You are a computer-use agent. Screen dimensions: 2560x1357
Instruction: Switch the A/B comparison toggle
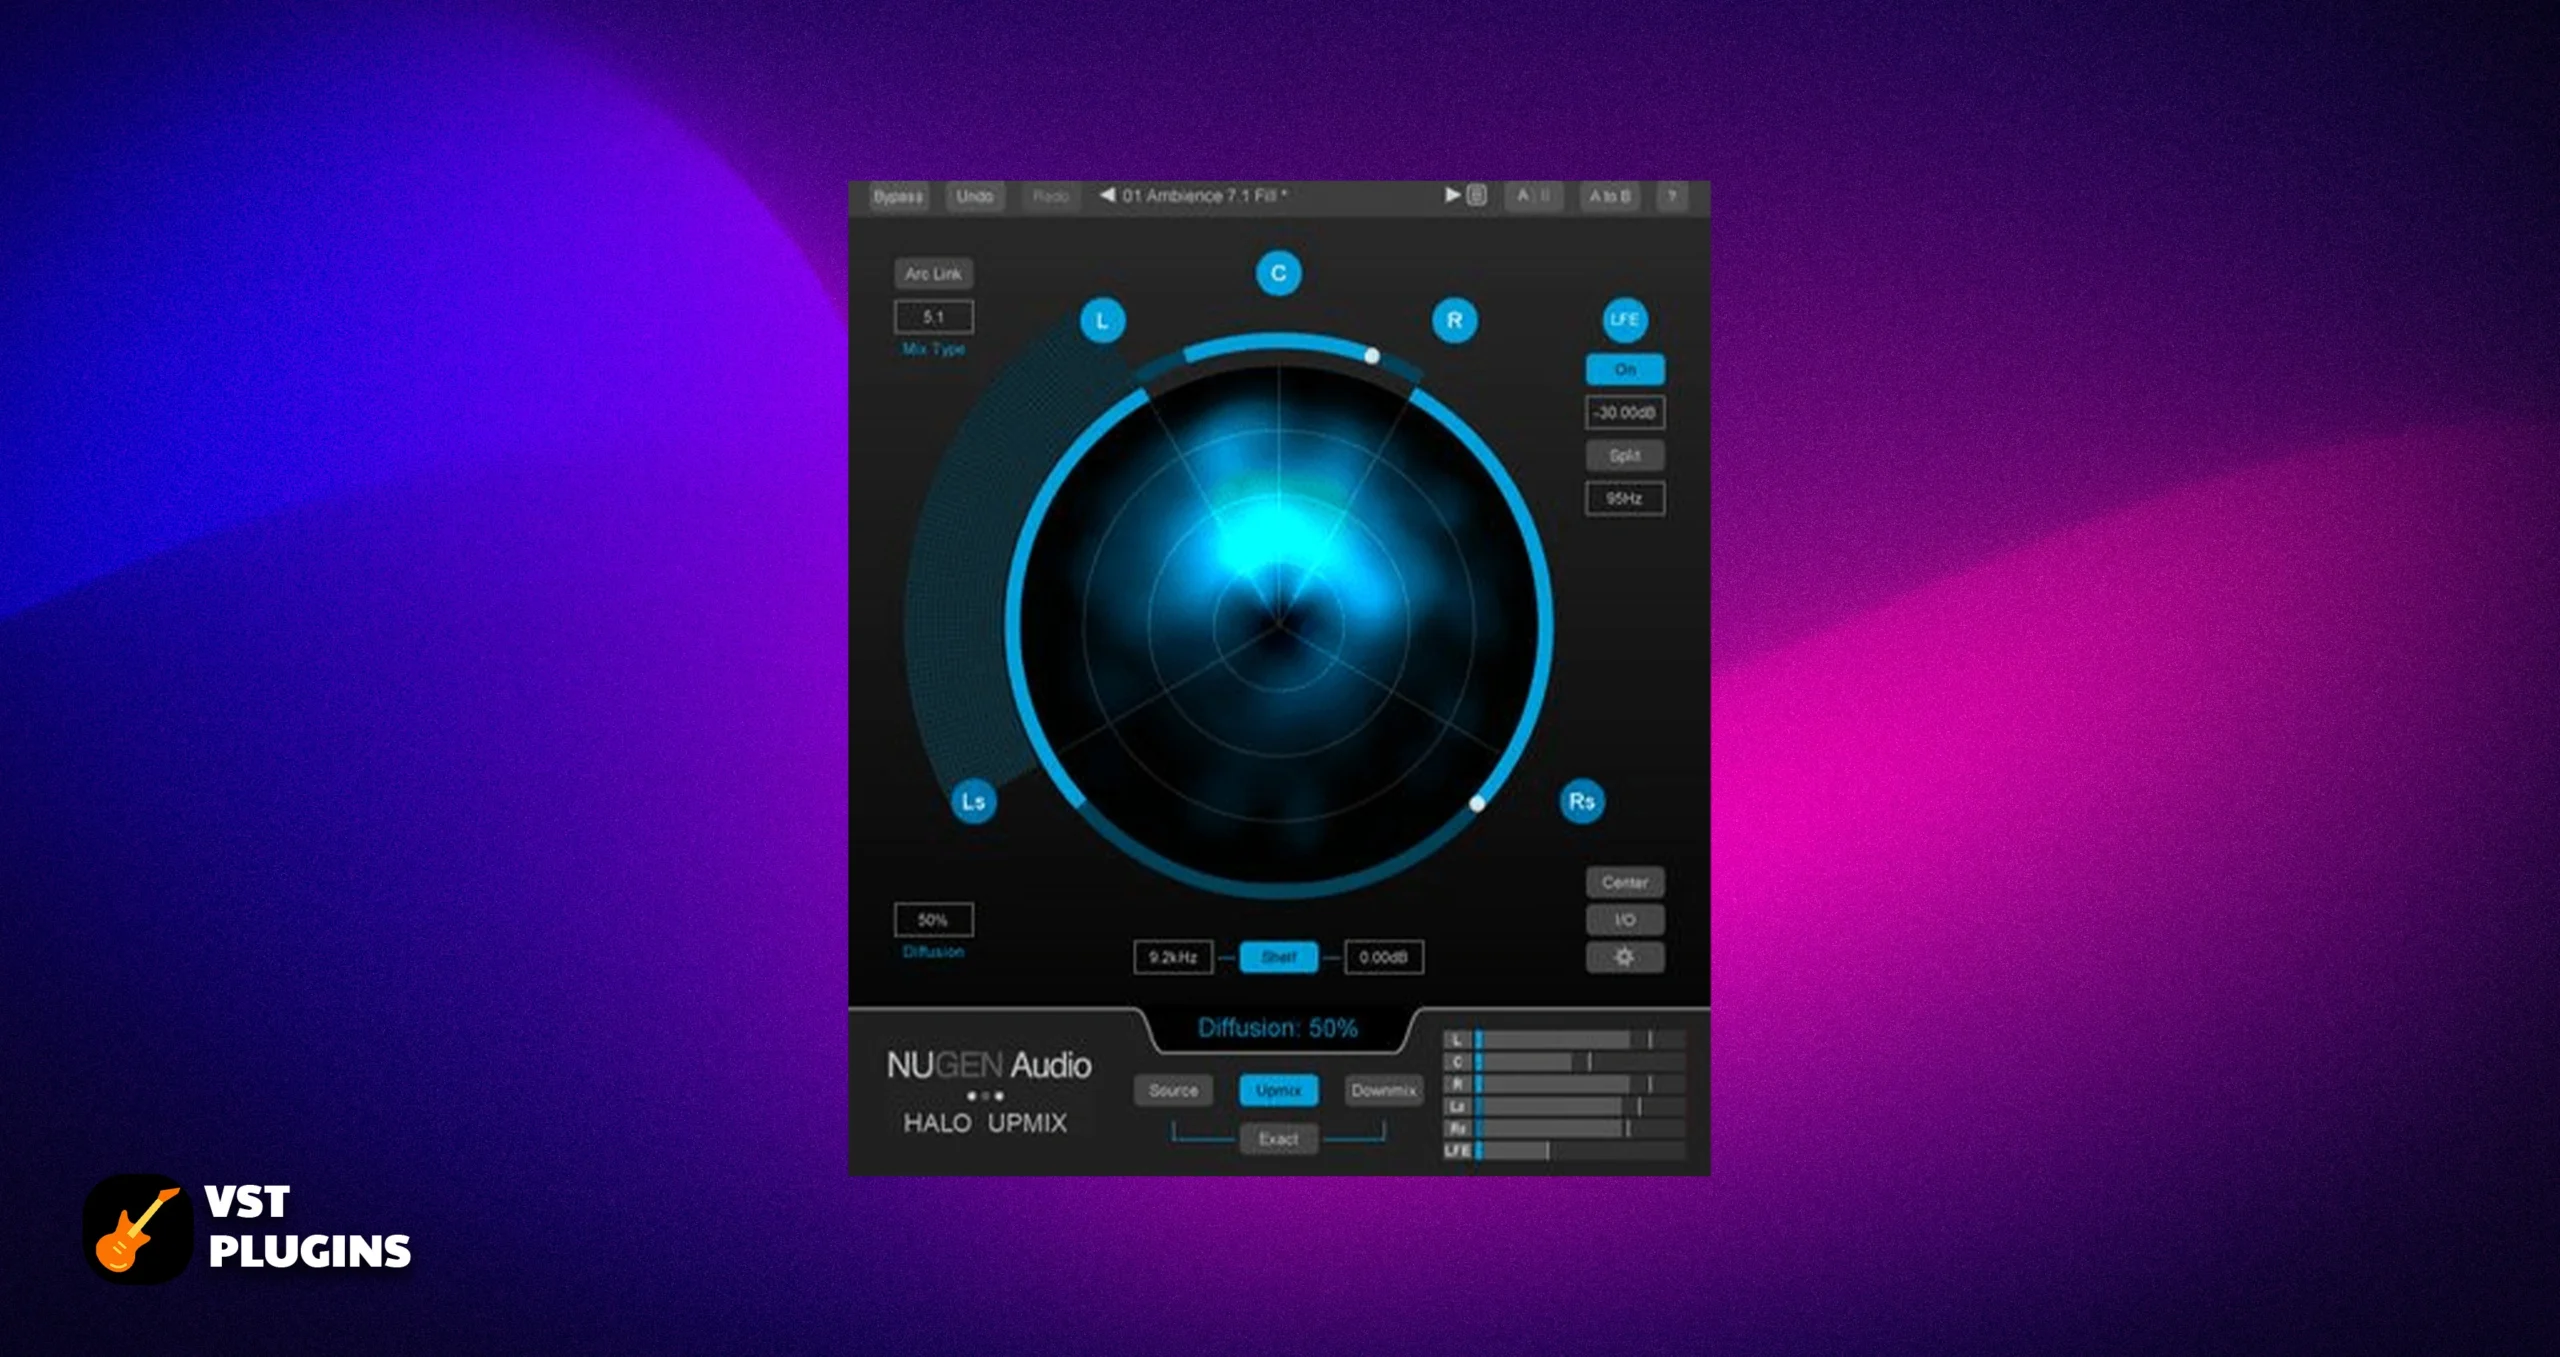[x=1533, y=196]
